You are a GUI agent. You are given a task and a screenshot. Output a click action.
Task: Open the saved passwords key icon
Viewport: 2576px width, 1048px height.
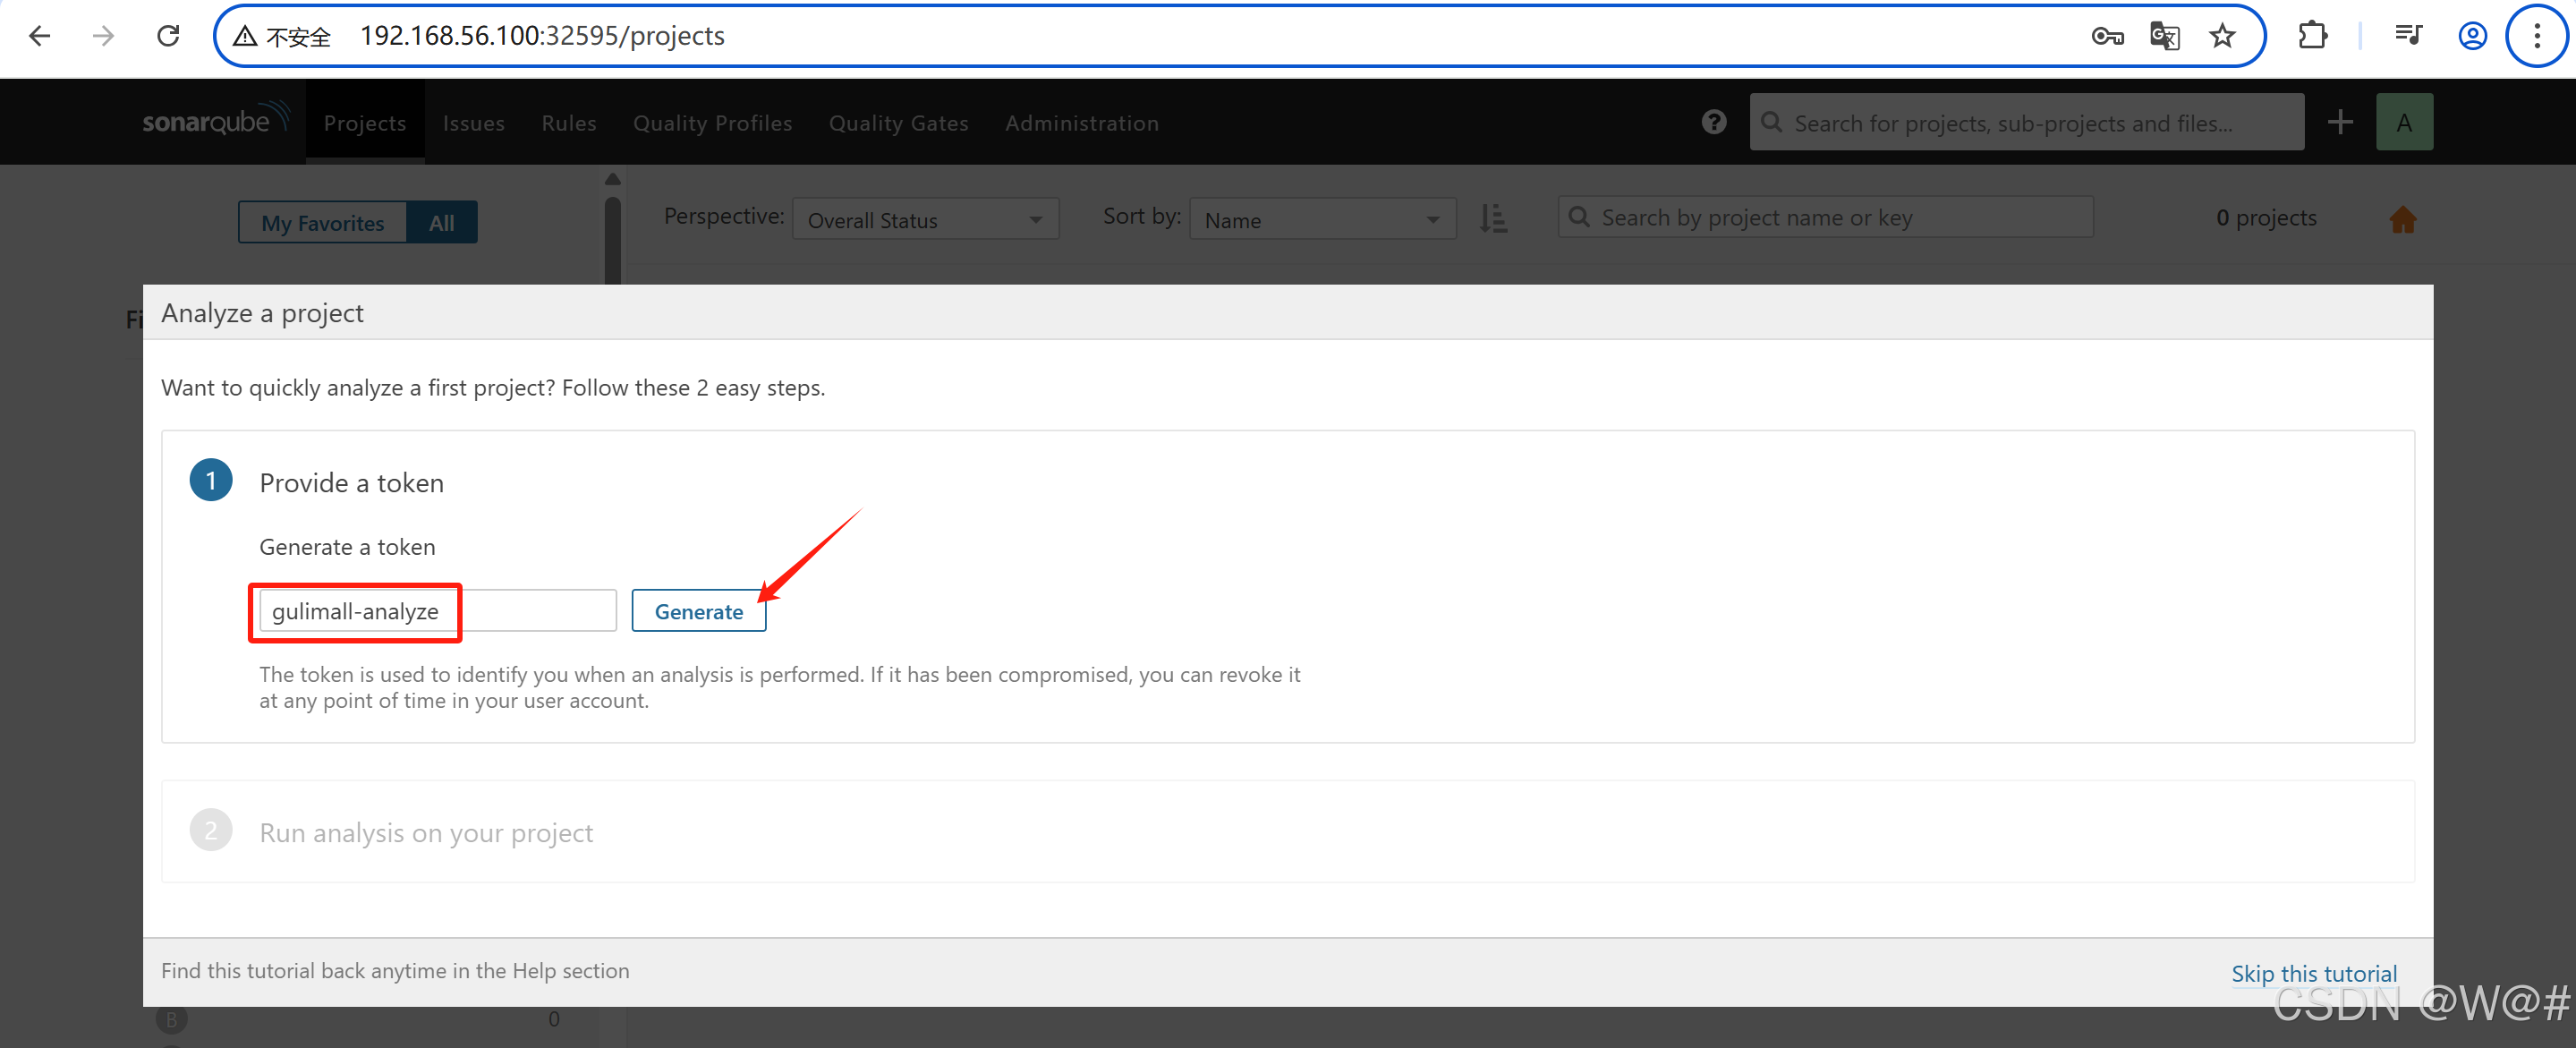click(x=2107, y=37)
